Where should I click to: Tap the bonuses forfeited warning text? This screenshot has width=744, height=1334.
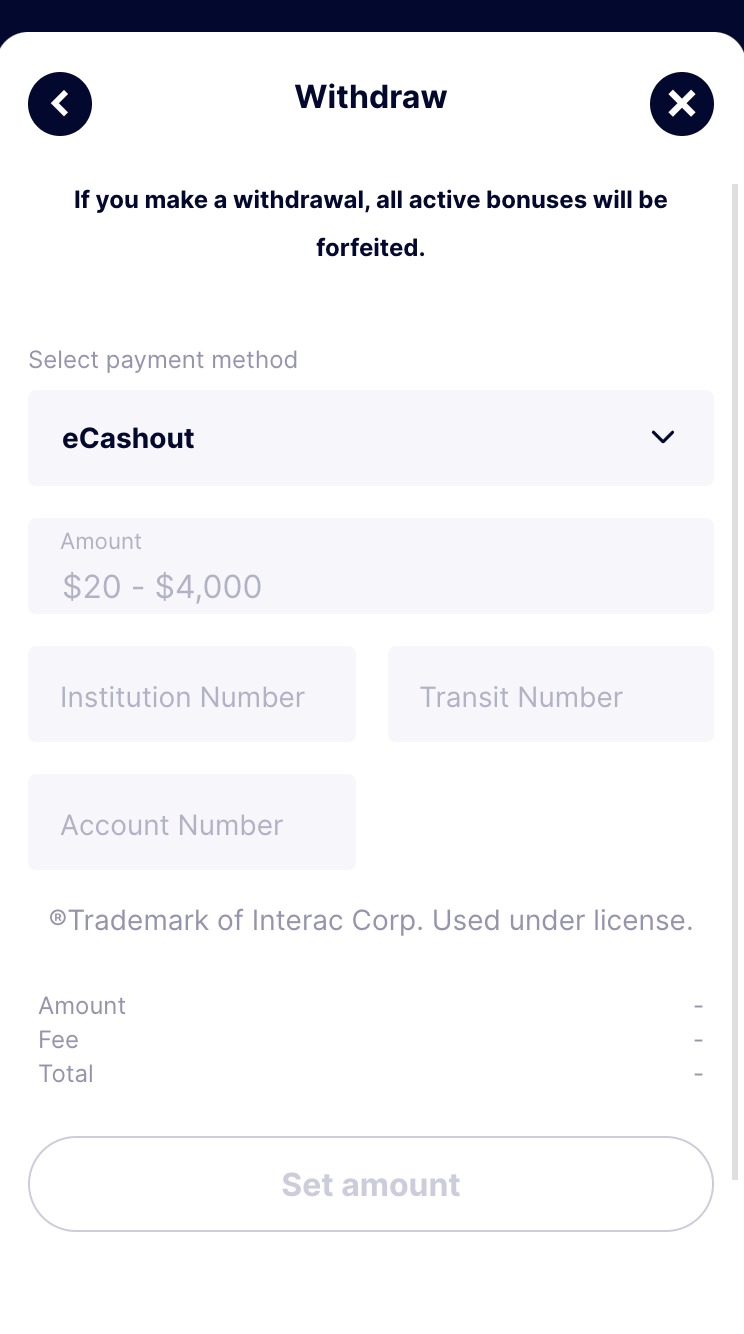click(370, 223)
